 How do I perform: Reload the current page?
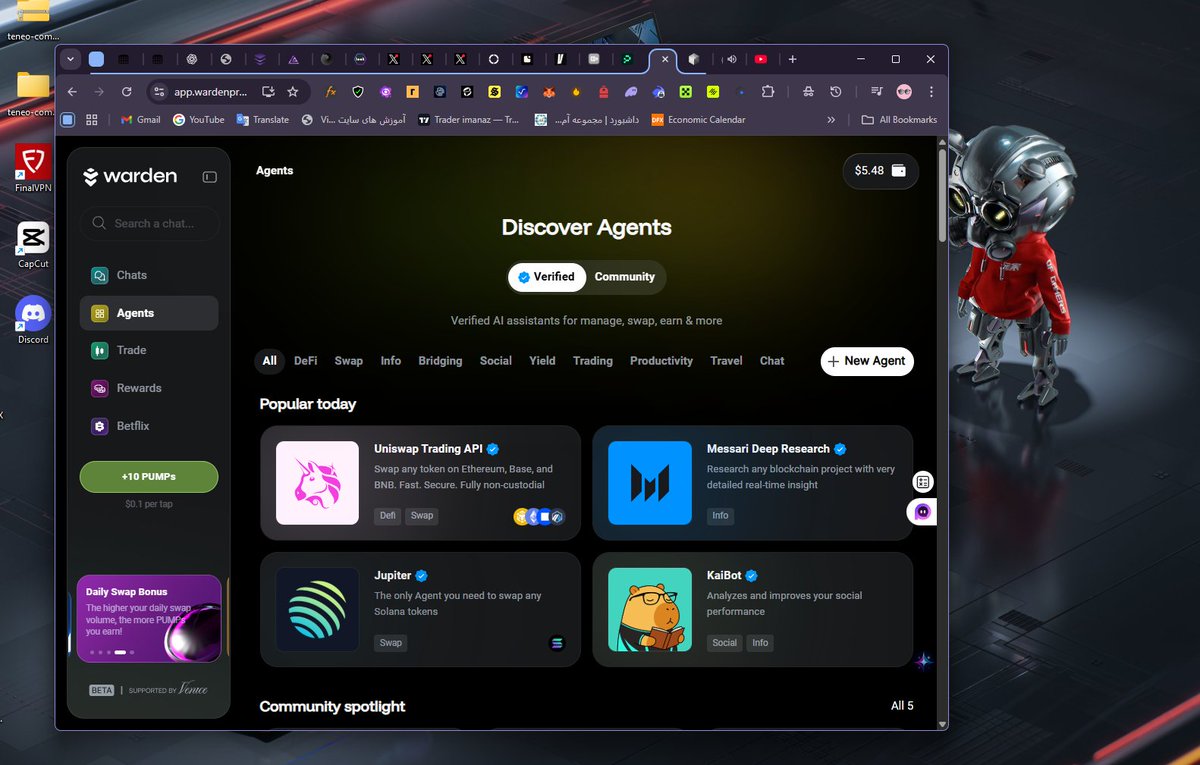[x=126, y=91]
